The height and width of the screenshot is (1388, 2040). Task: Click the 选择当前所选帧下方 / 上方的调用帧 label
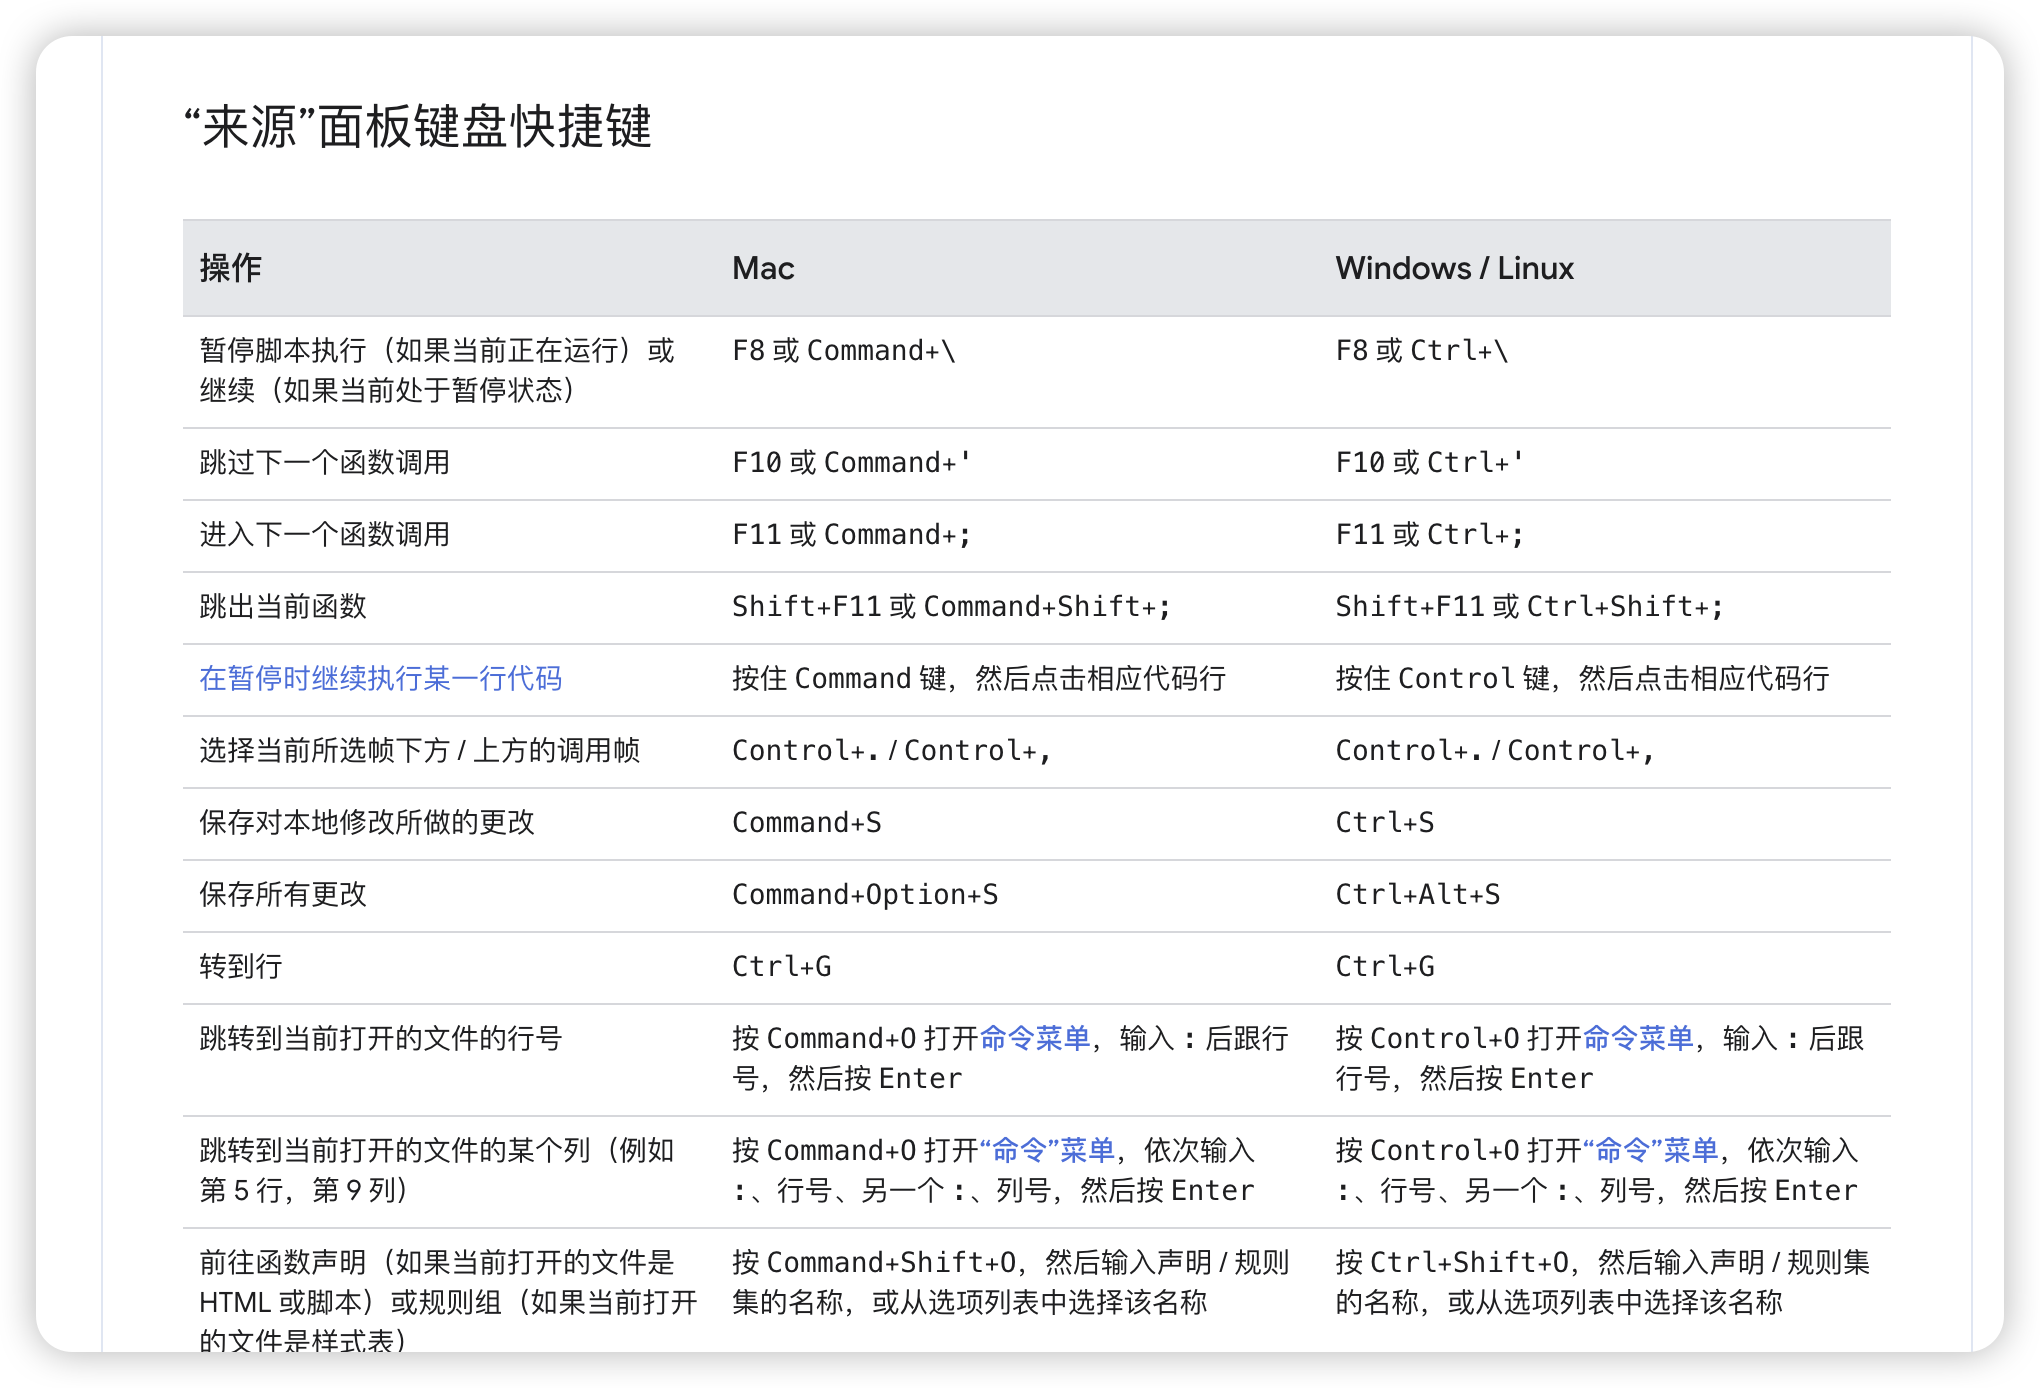[419, 751]
